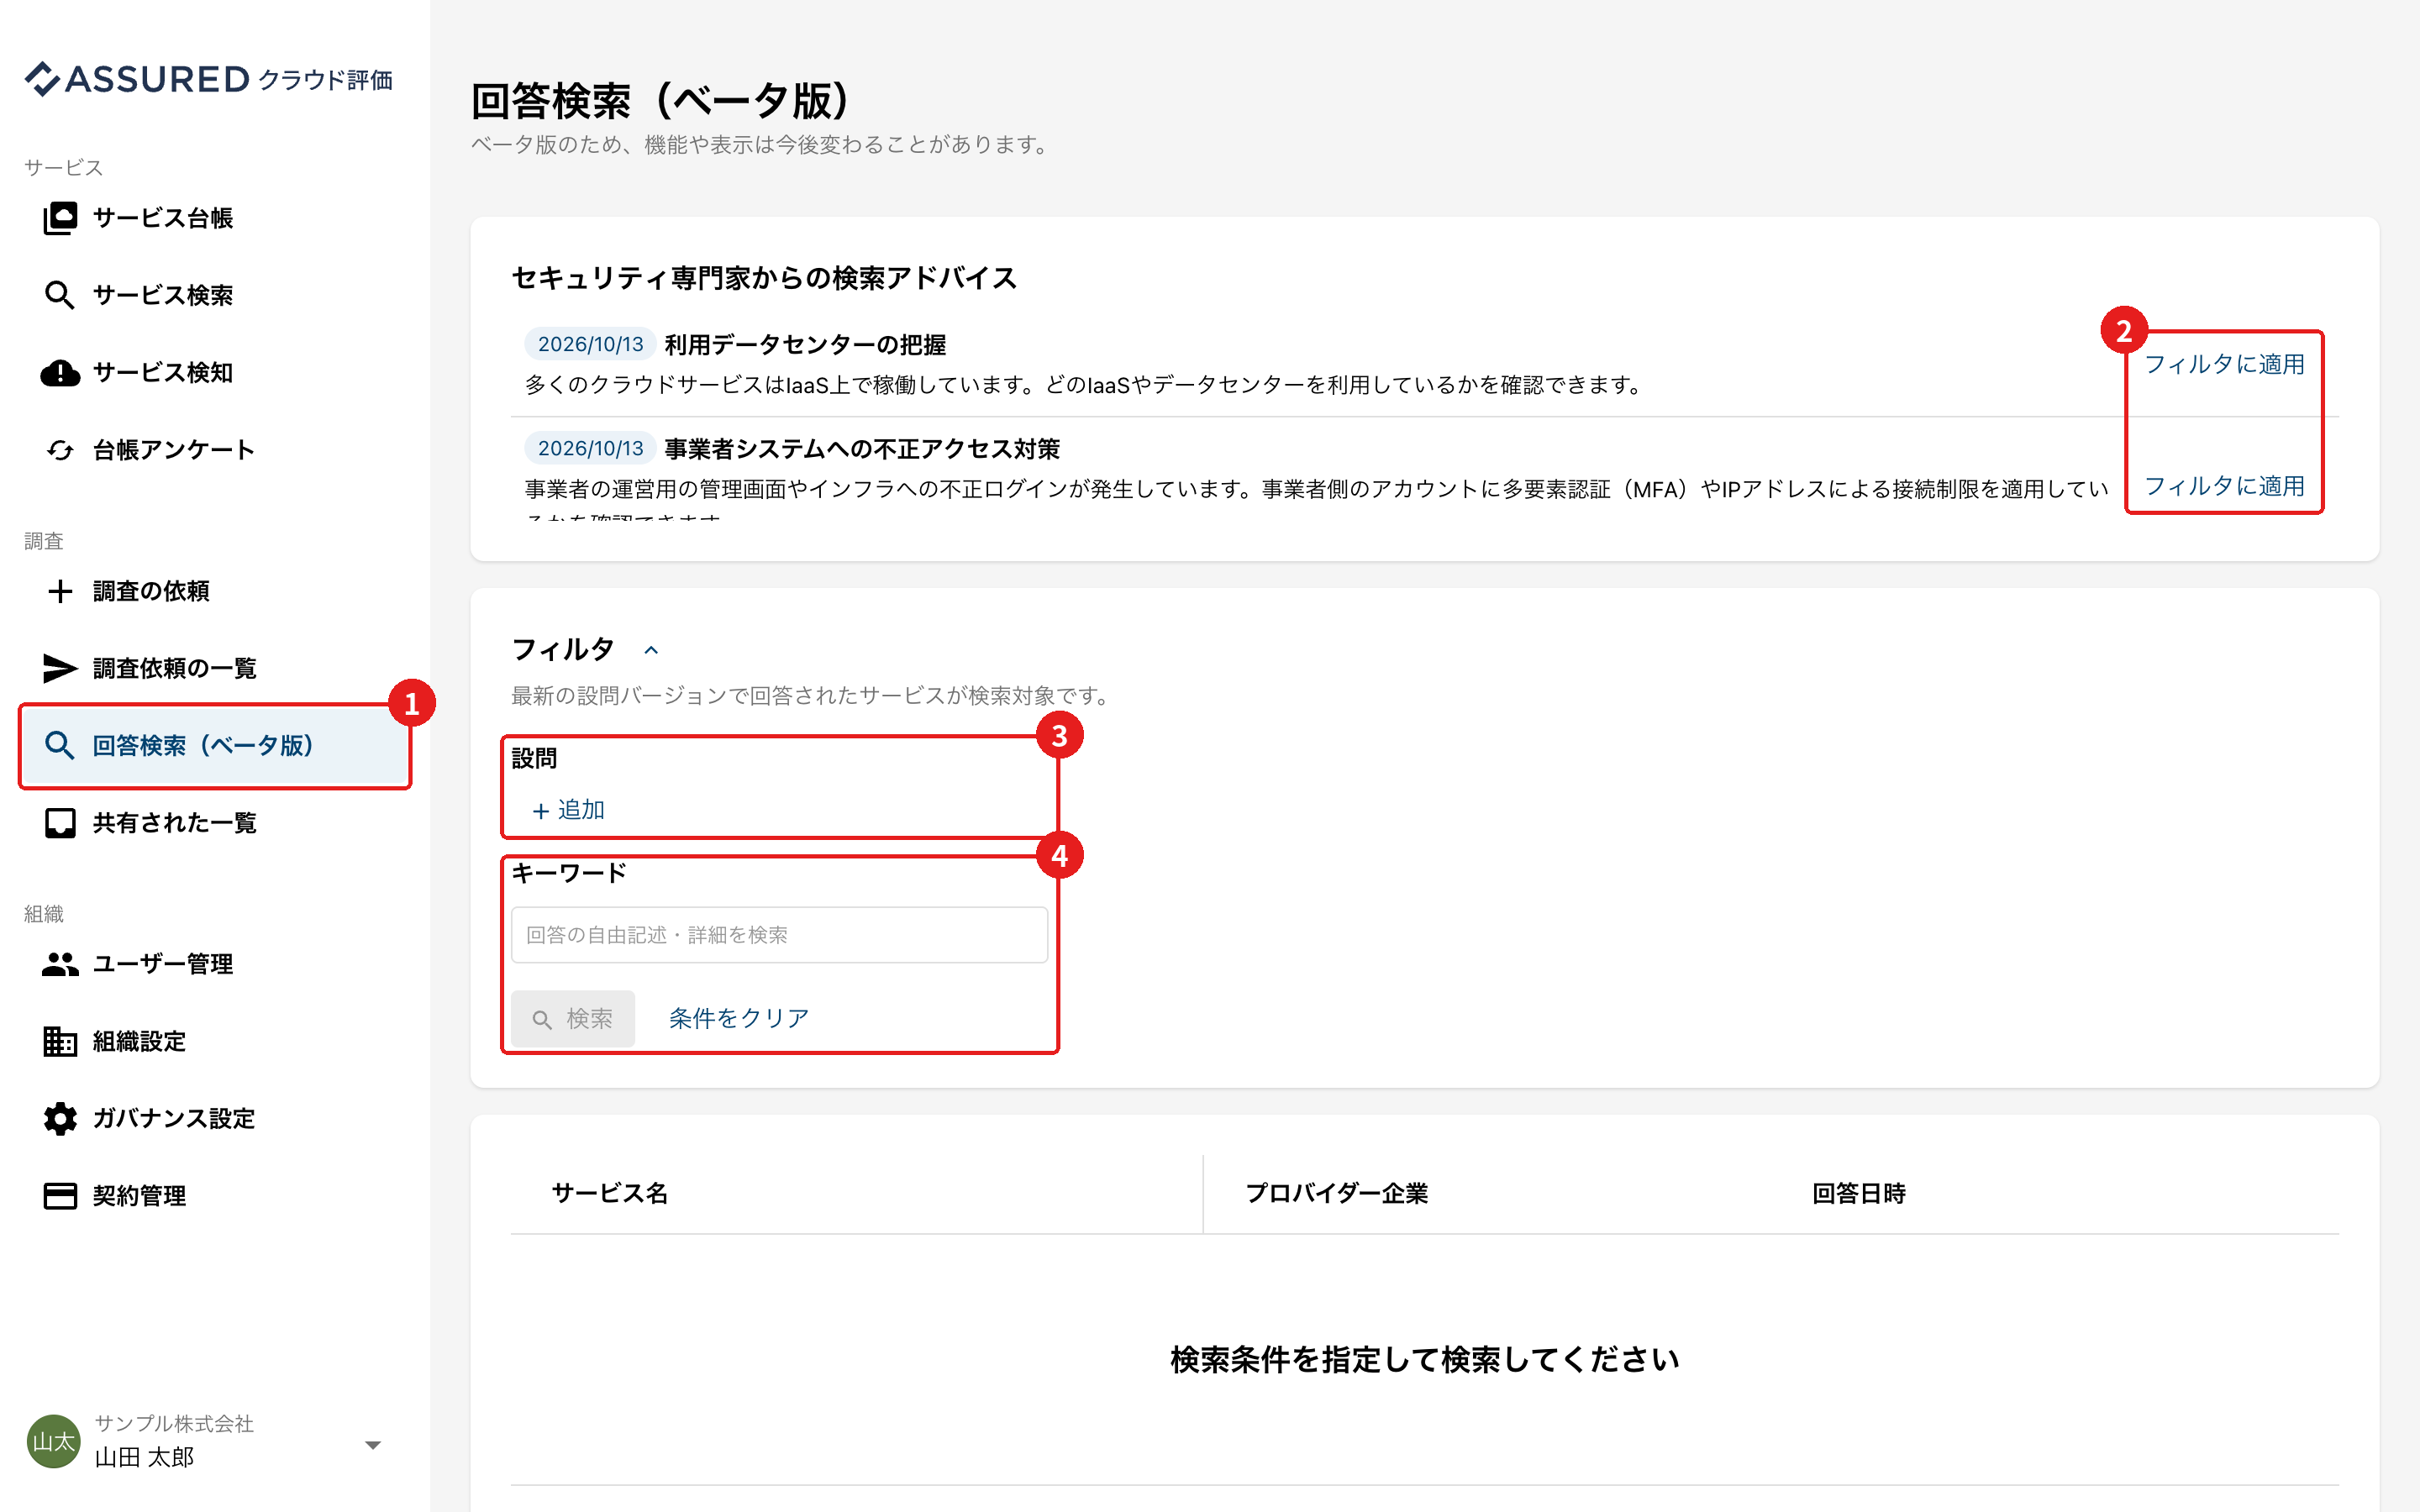Click the 契約管理 card icon
This screenshot has width=2420, height=1512.
pyautogui.click(x=60, y=1196)
